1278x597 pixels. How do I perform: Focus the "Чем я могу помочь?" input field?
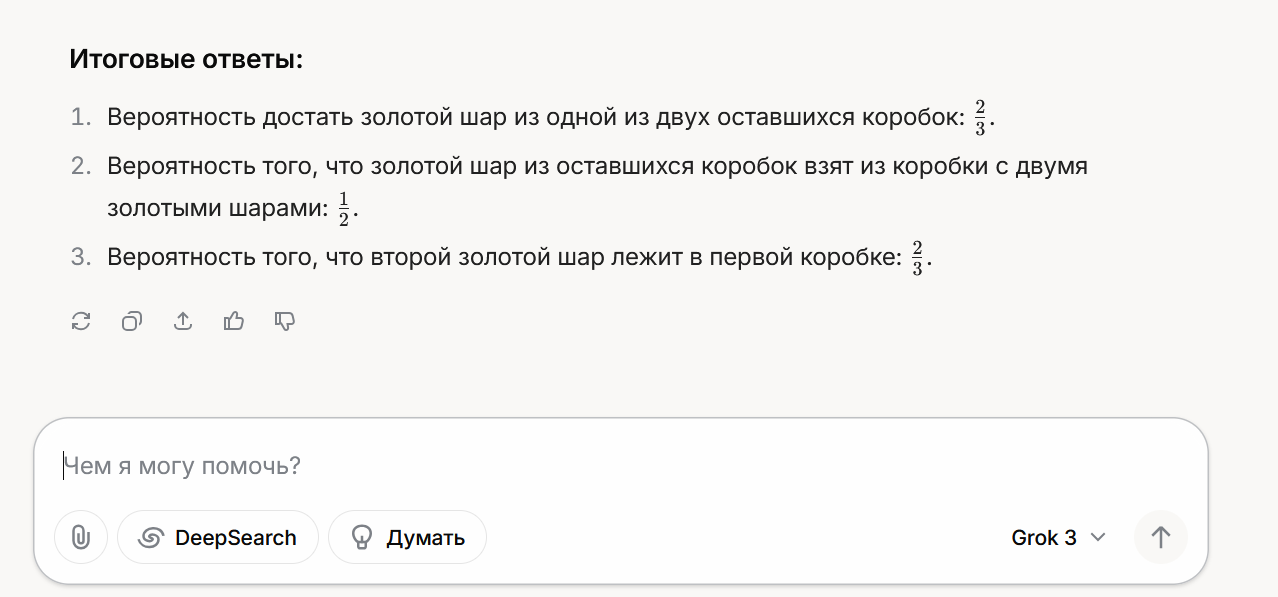pos(600,466)
